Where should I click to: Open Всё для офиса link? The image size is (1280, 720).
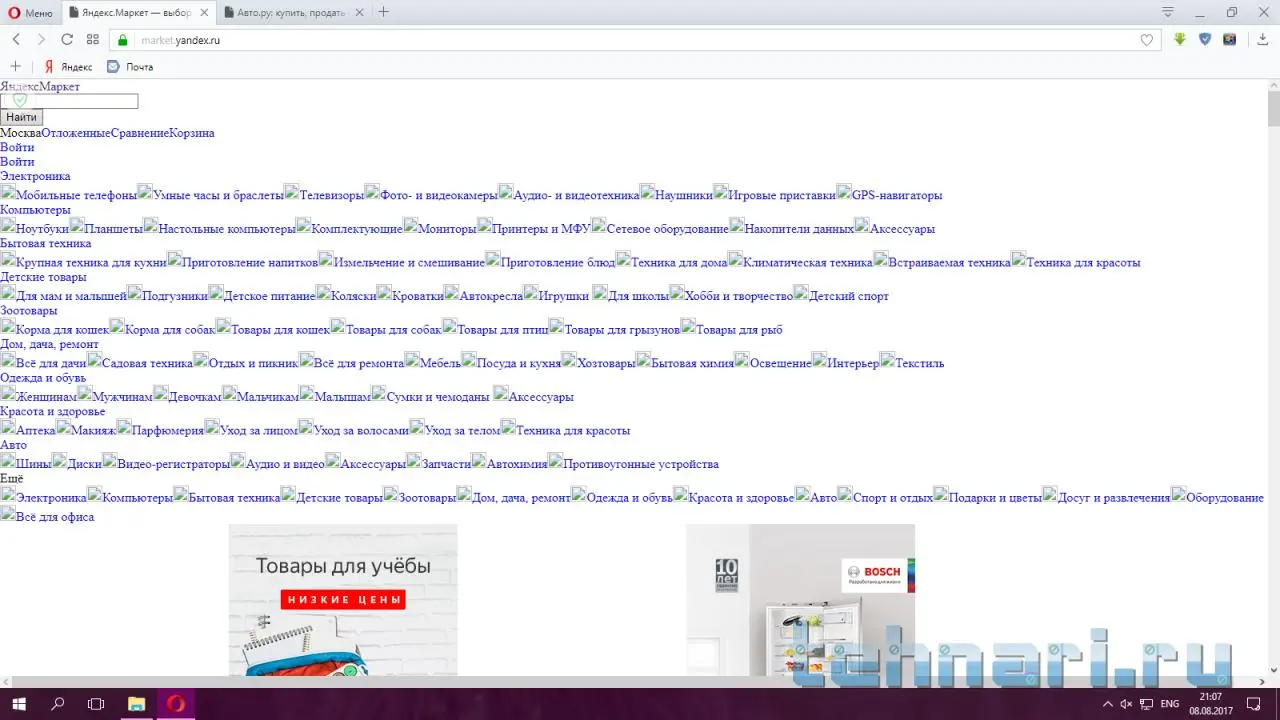click(x=55, y=517)
